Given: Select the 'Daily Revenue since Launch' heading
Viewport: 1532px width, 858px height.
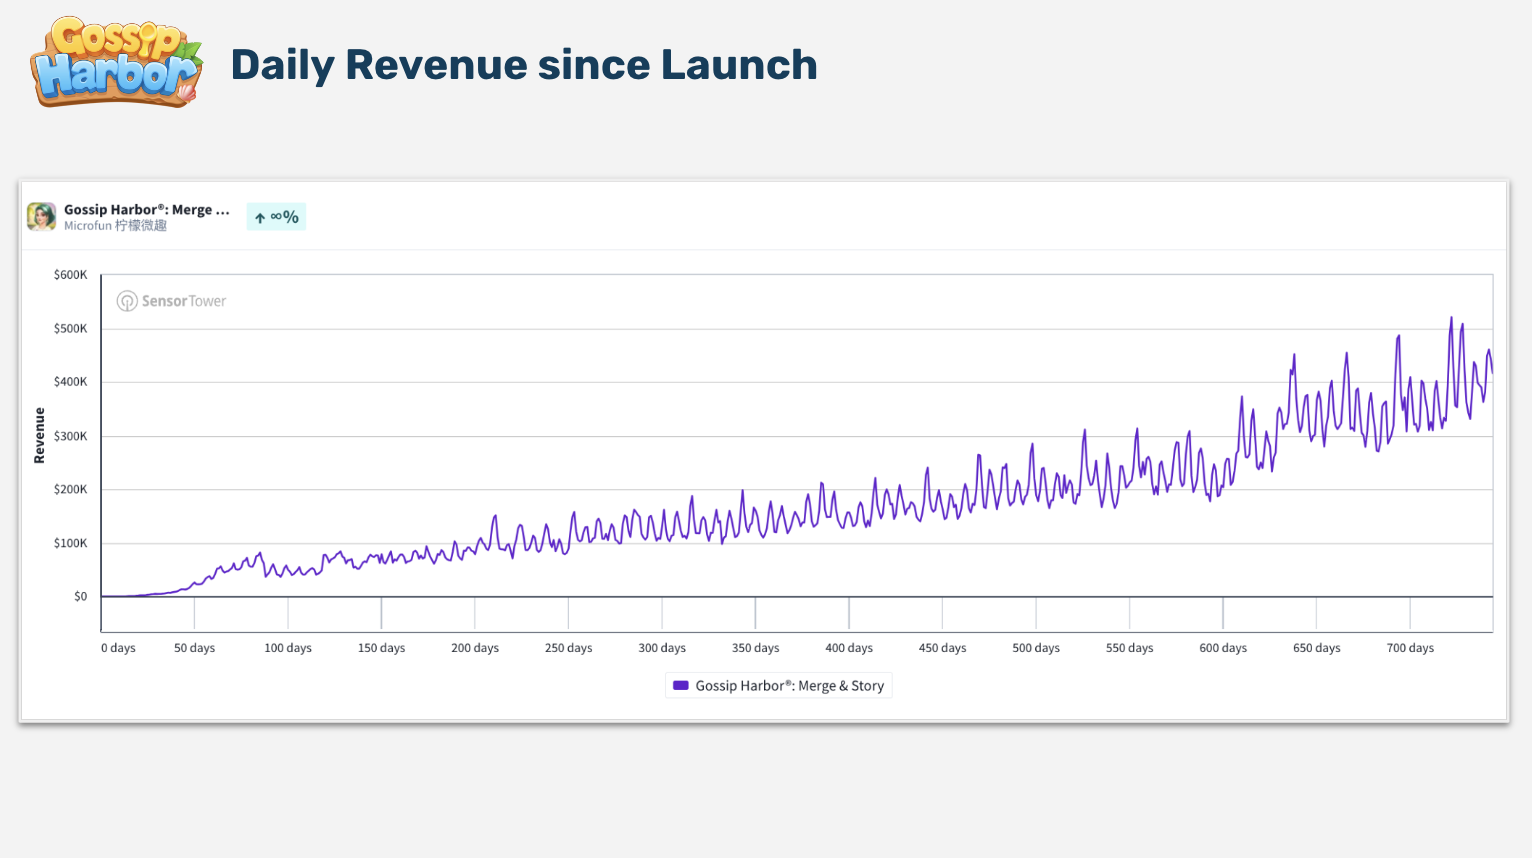Looking at the screenshot, I should [x=524, y=65].
